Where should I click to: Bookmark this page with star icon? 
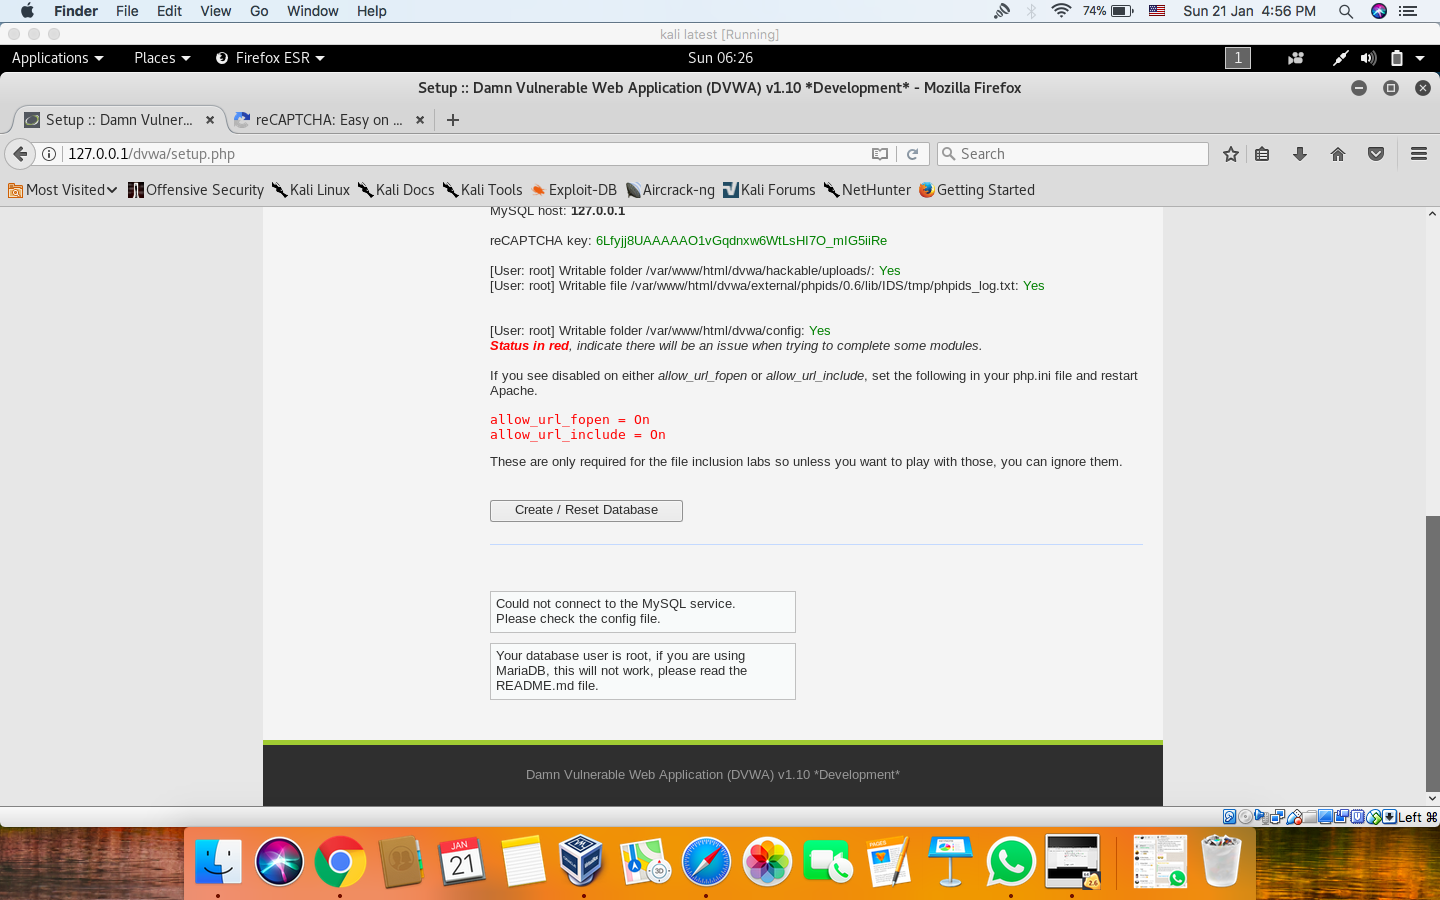point(1231,154)
